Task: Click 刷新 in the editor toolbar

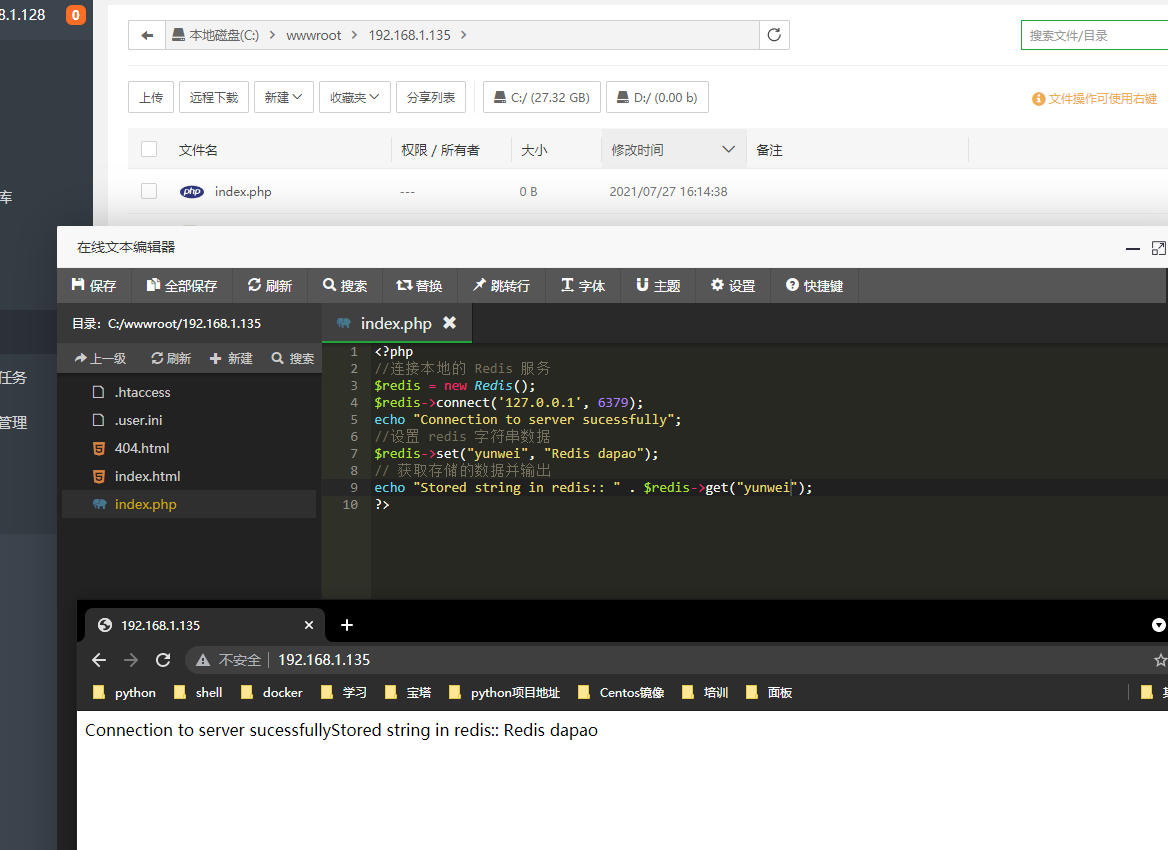Action: (x=270, y=285)
